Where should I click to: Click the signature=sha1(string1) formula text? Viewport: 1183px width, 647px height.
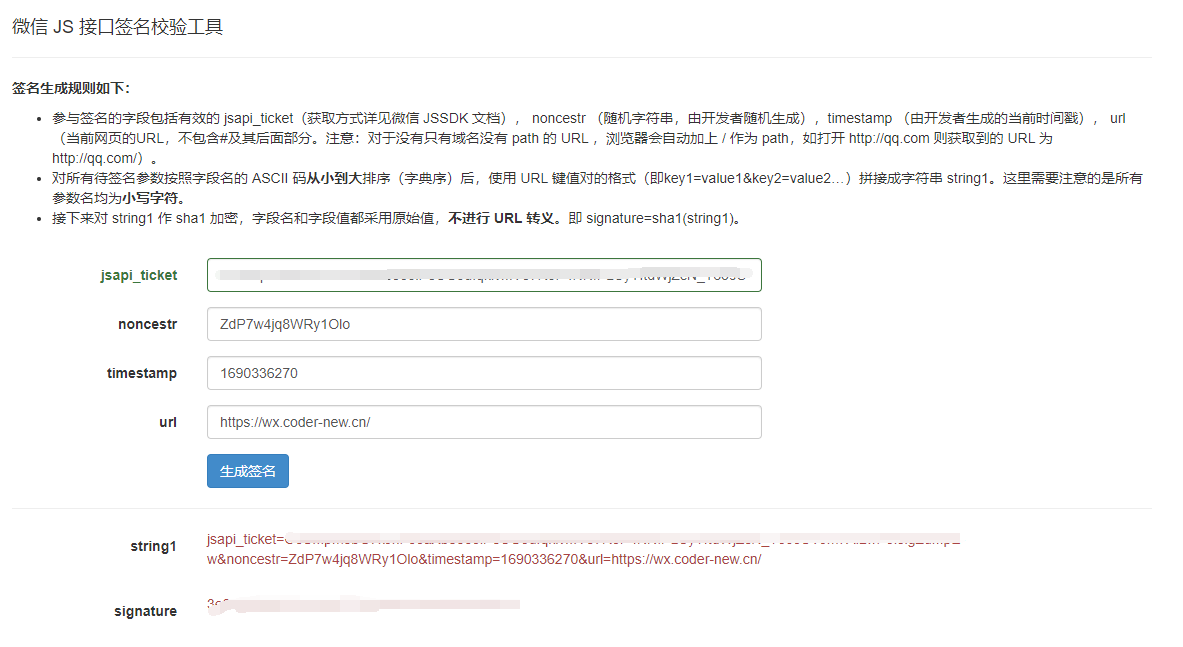coord(662,218)
